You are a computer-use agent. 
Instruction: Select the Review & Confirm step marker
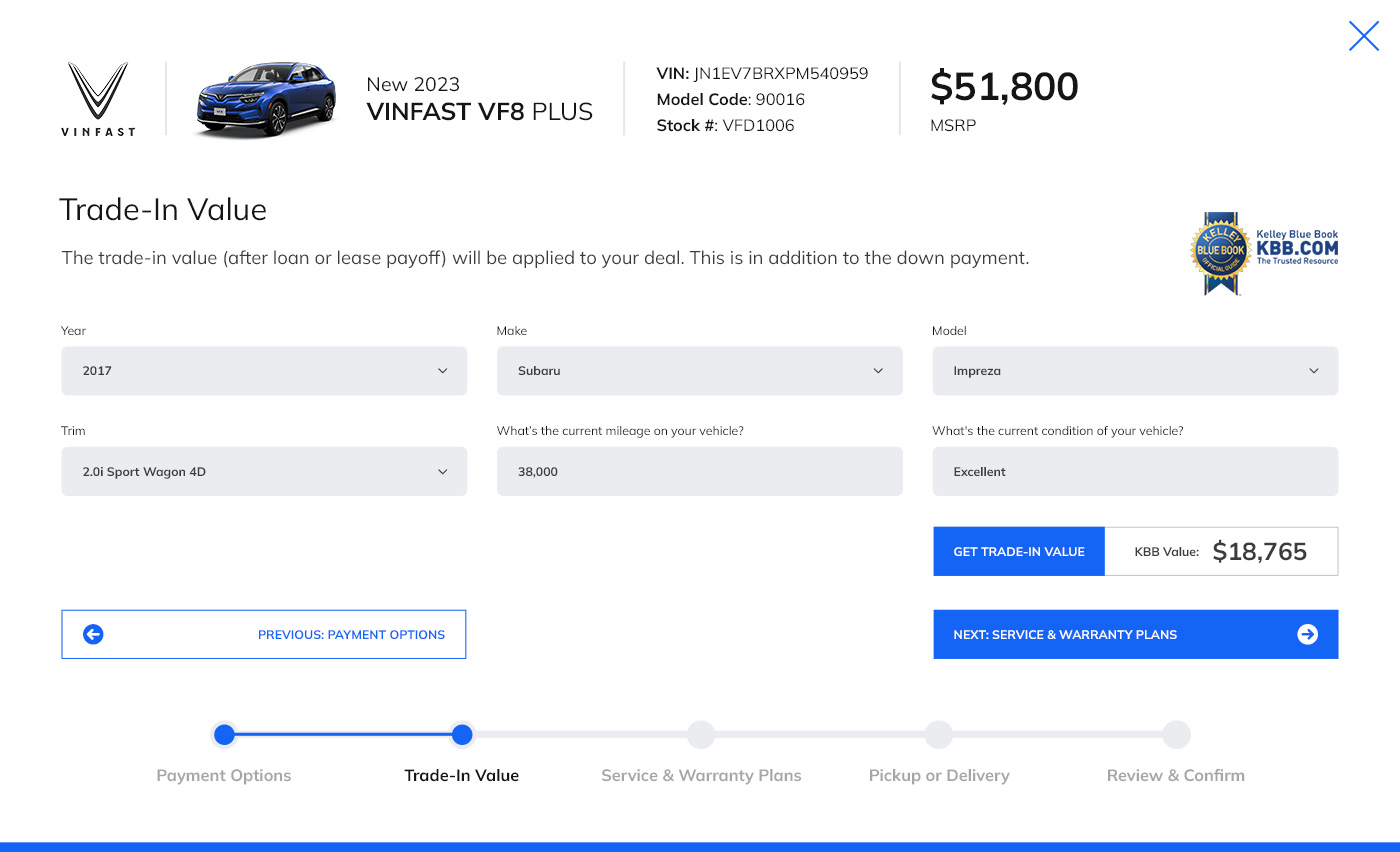[x=1176, y=735]
